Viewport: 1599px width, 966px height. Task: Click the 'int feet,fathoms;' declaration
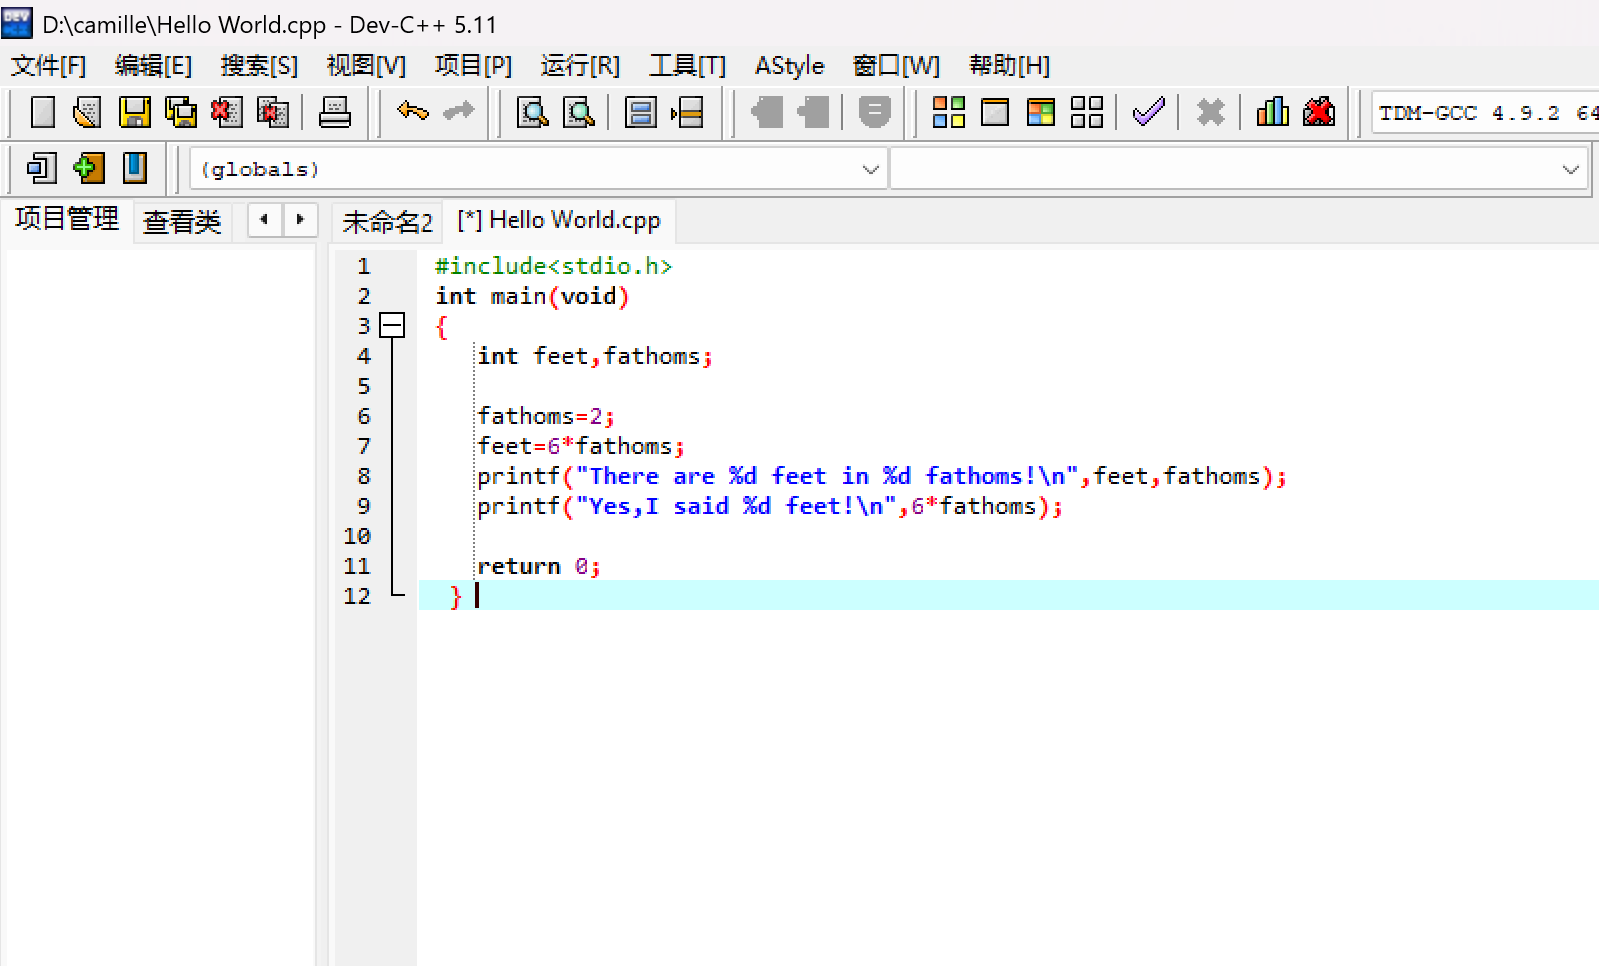pos(595,356)
